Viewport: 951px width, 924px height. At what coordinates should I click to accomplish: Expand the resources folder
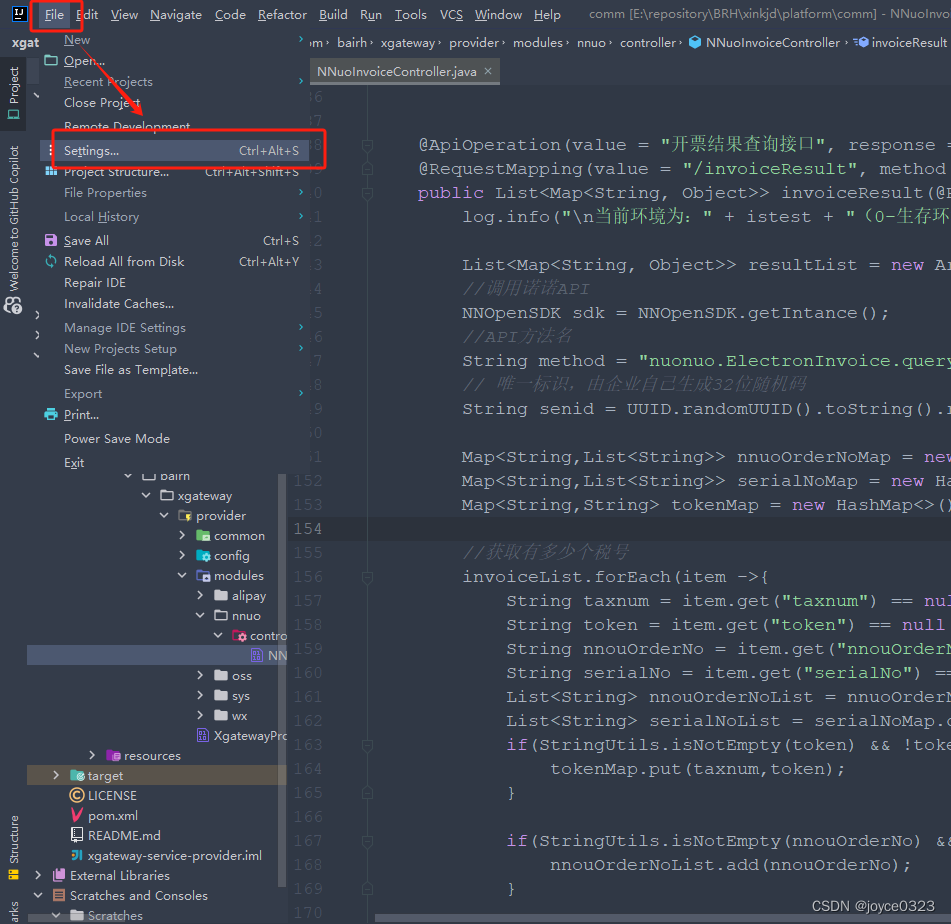pyautogui.click(x=92, y=755)
